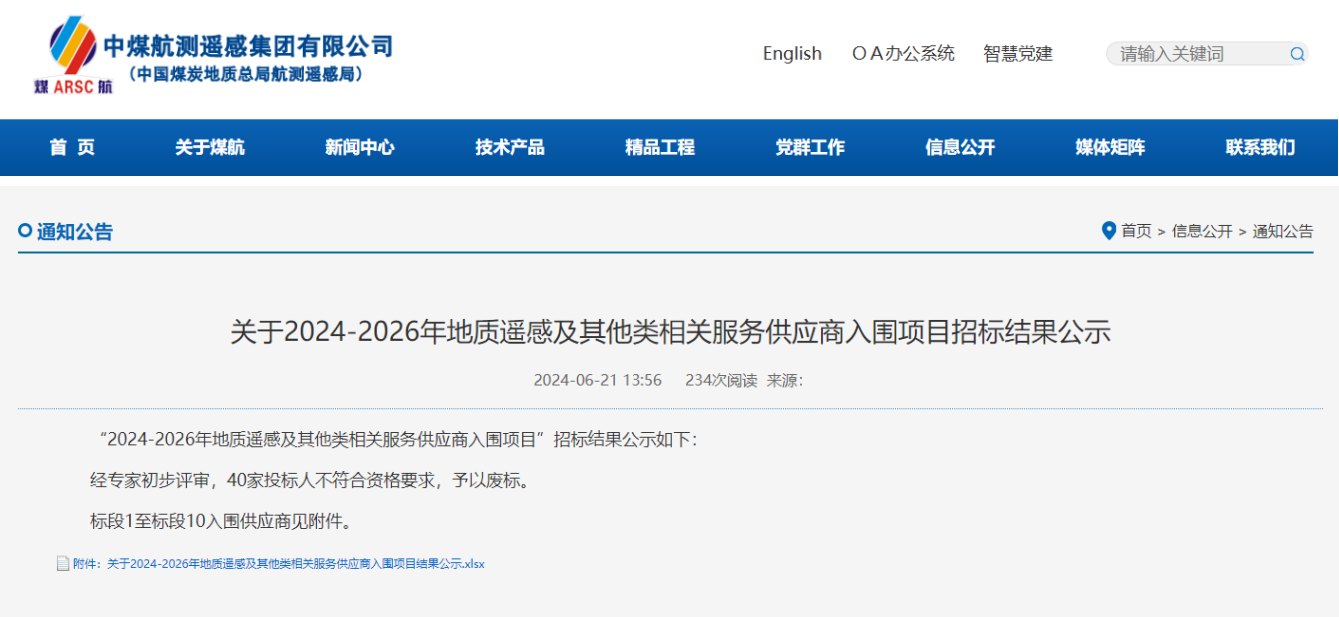Click the company name 中煤航测遥感集团有限公司
The image size is (1339, 617).
pos(248,46)
